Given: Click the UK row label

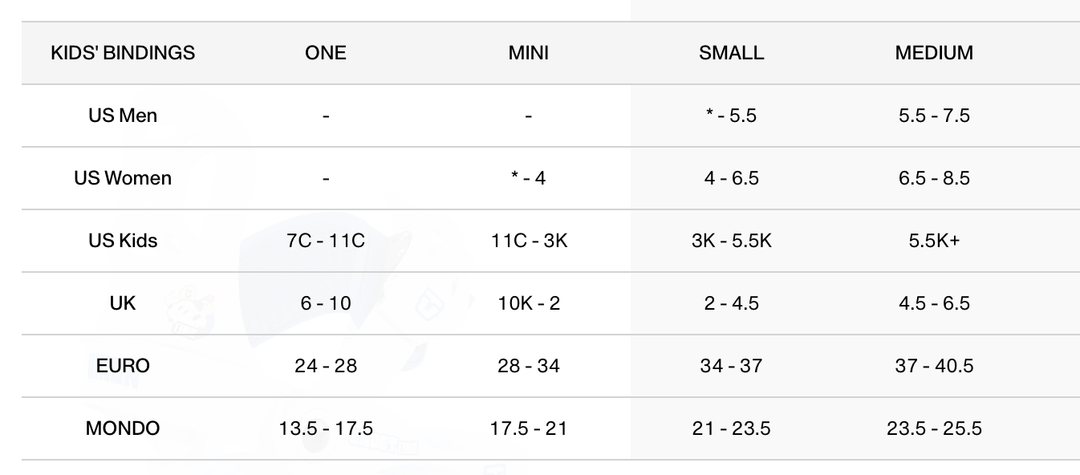Looking at the screenshot, I should point(122,303).
